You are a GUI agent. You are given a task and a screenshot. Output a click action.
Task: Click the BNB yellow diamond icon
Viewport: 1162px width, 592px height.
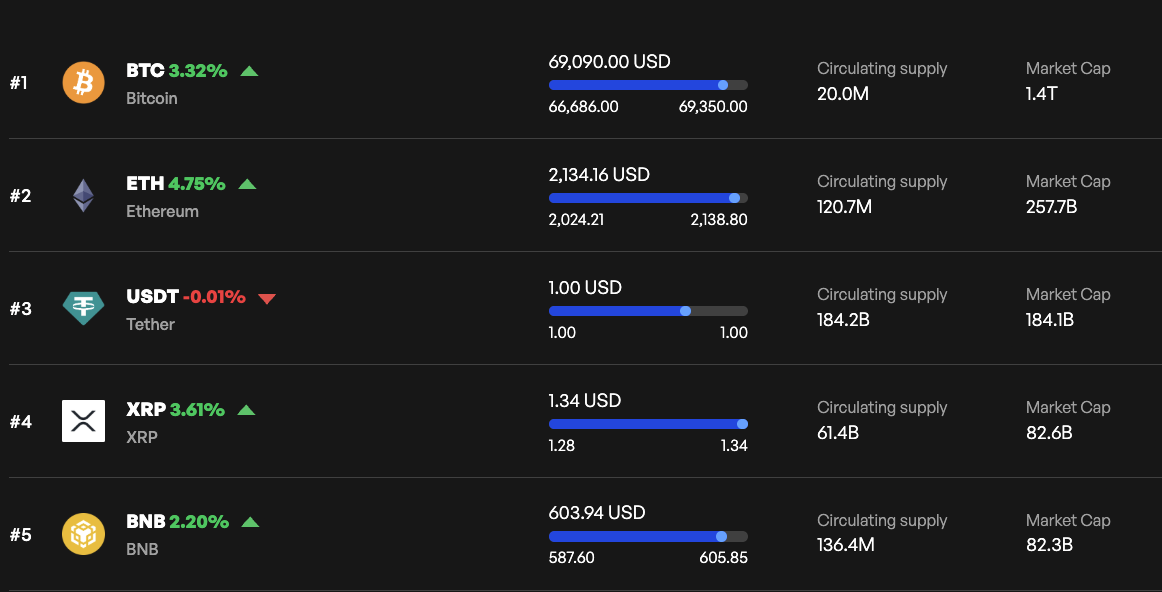83,534
